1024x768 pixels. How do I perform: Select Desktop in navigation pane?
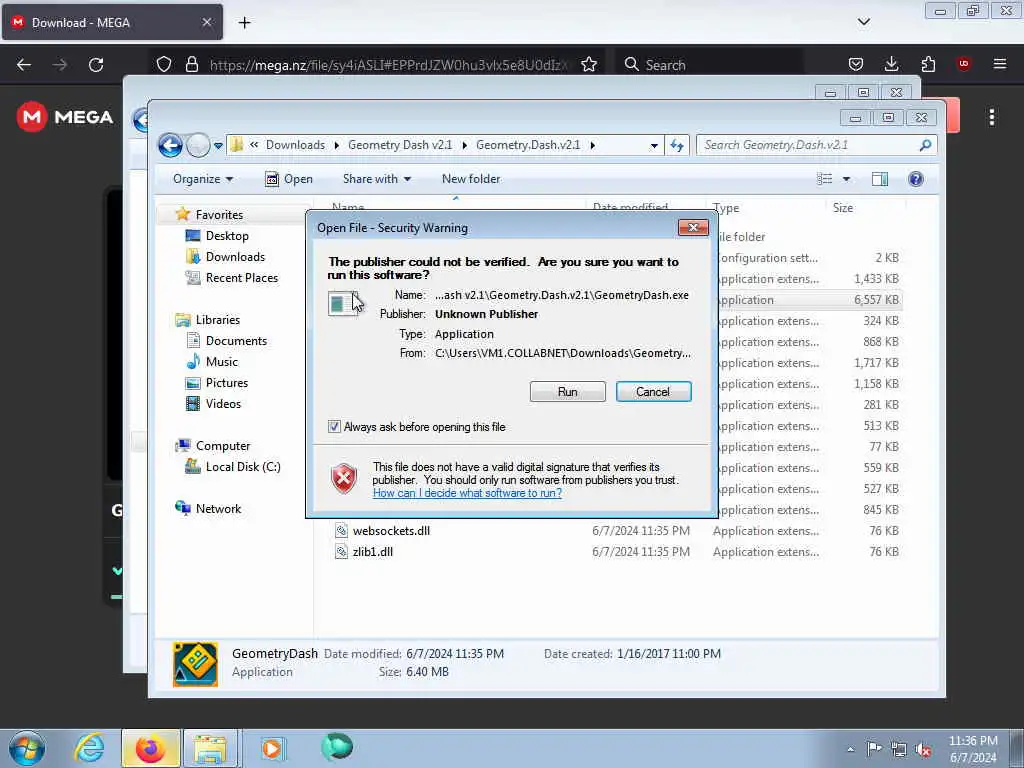227,236
